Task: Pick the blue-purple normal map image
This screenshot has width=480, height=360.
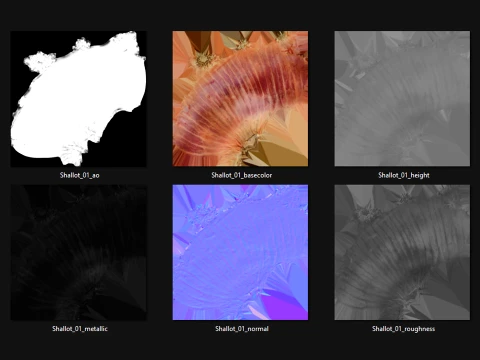Action: click(x=240, y=253)
